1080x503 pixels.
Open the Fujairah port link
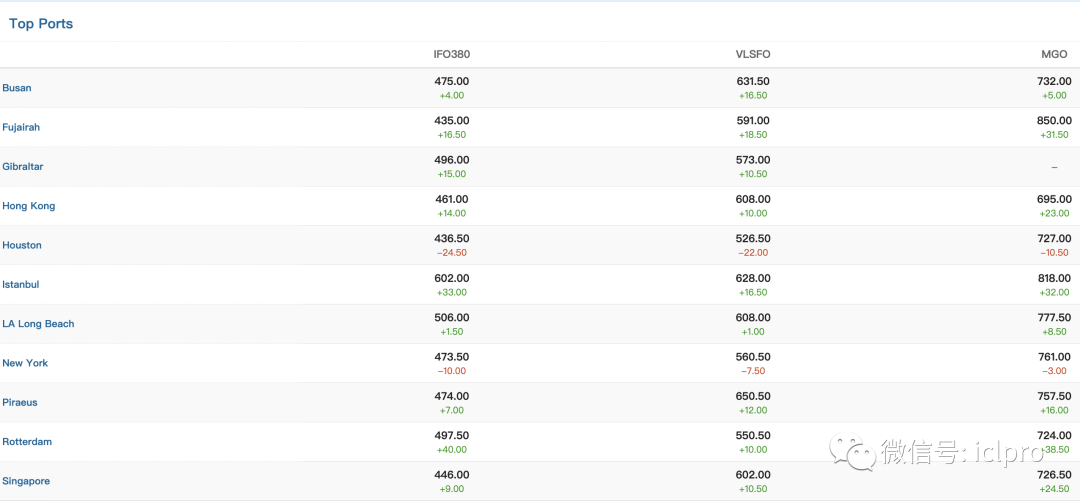coord(21,127)
